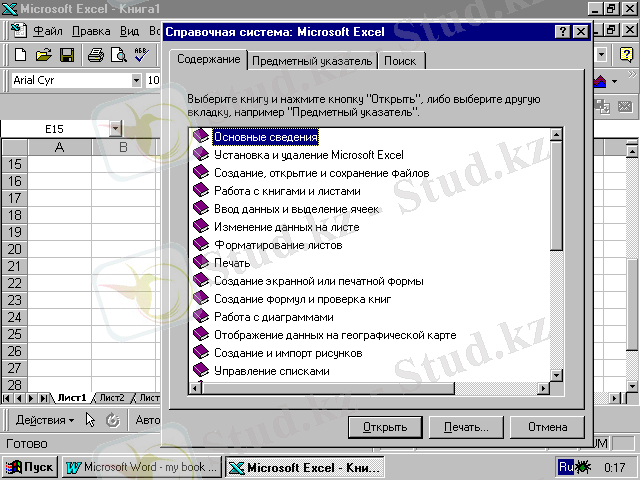Viewport: 640px width, 480px height.
Task: Click the book icon beside Печать
Action: click(201, 262)
